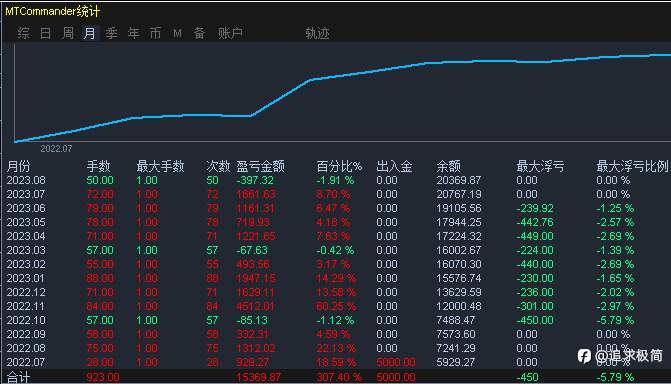Screen dimensions: 671x384
Task: Click the 最大浮亏 column header
Action: click(x=540, y=166)
